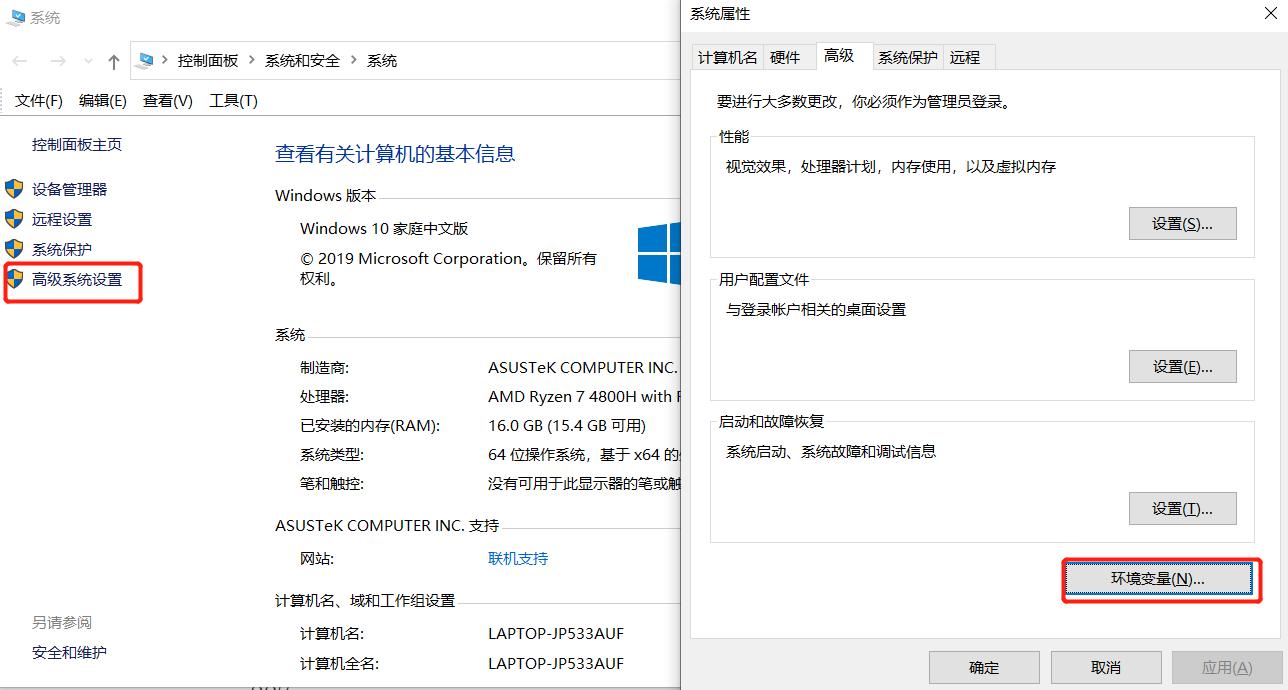Click 设置(S) under the 性能 section
Screen dimensions: 1288x690
click(1182, 223)
